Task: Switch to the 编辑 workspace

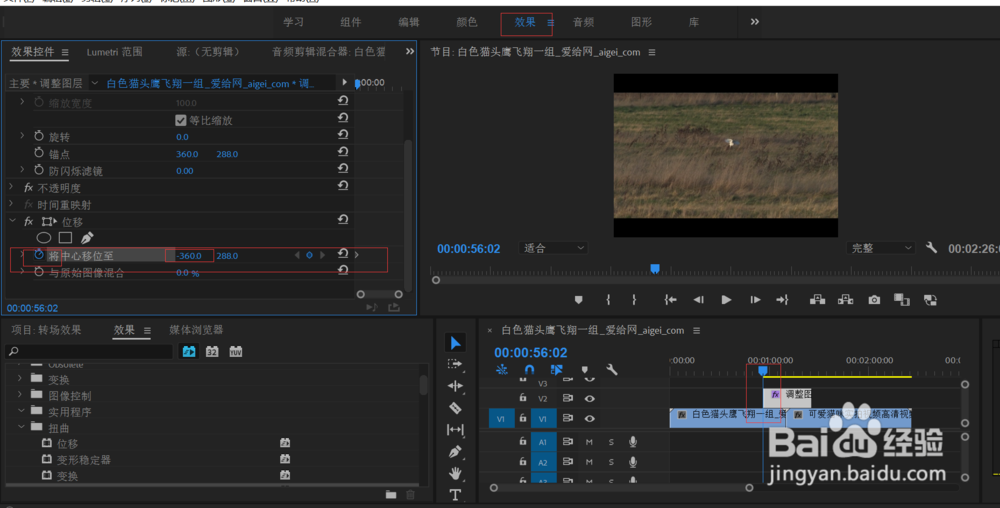Action: point(409,22)
